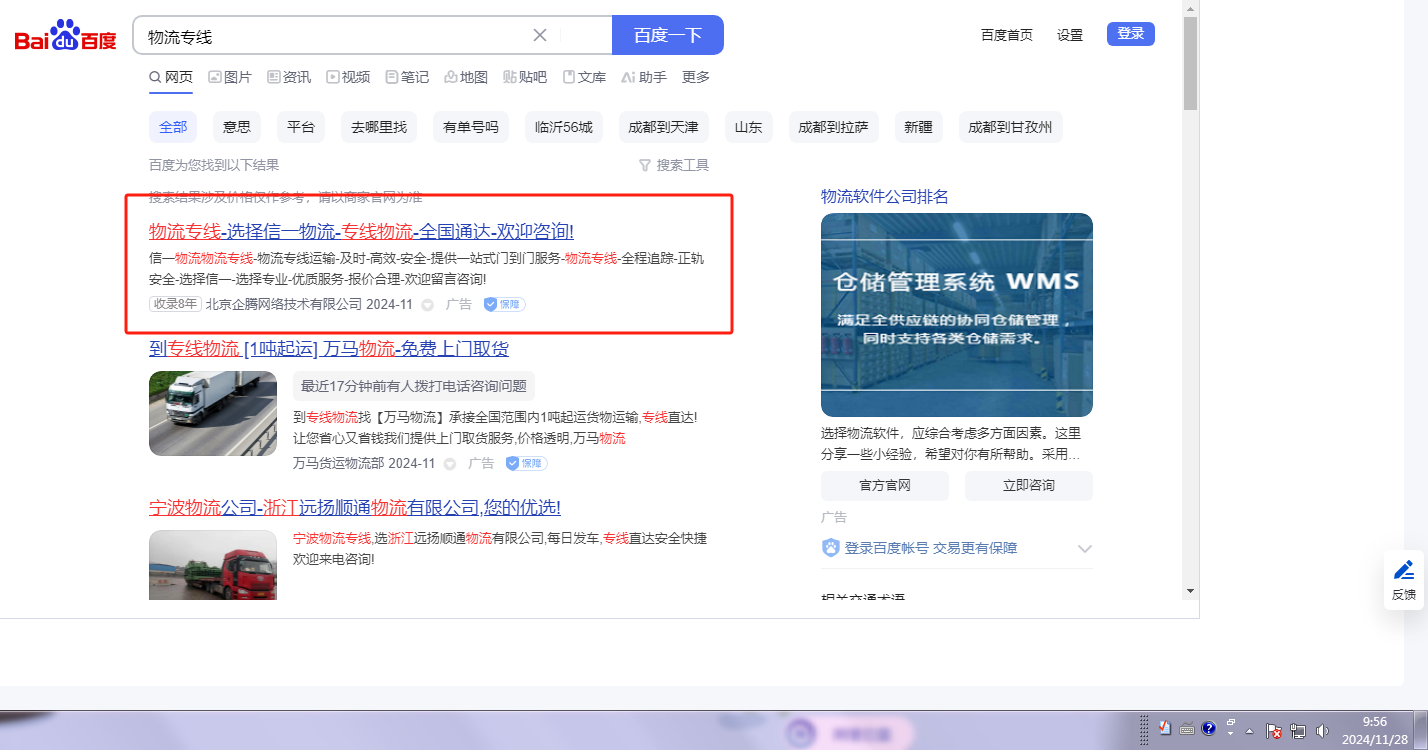
Task: Expand the dropdown next to 万马货运物流部 2024-11
Action: [449, 463]
